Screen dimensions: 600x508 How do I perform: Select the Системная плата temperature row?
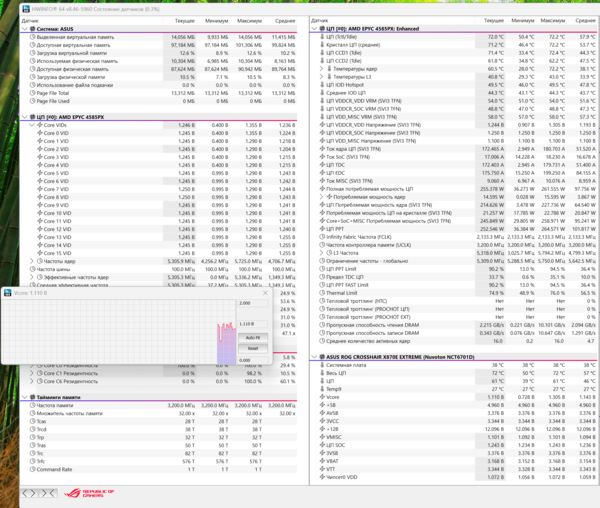454,365
